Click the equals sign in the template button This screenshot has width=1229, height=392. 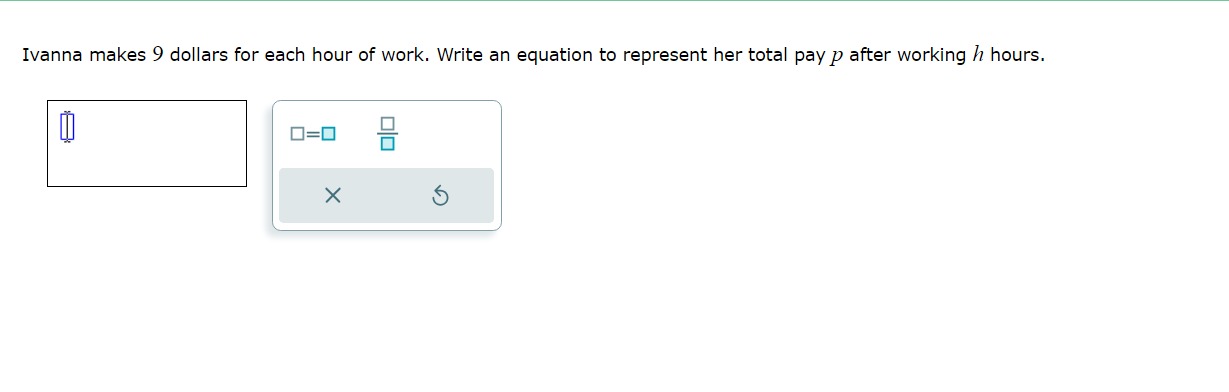coord(313,133)
